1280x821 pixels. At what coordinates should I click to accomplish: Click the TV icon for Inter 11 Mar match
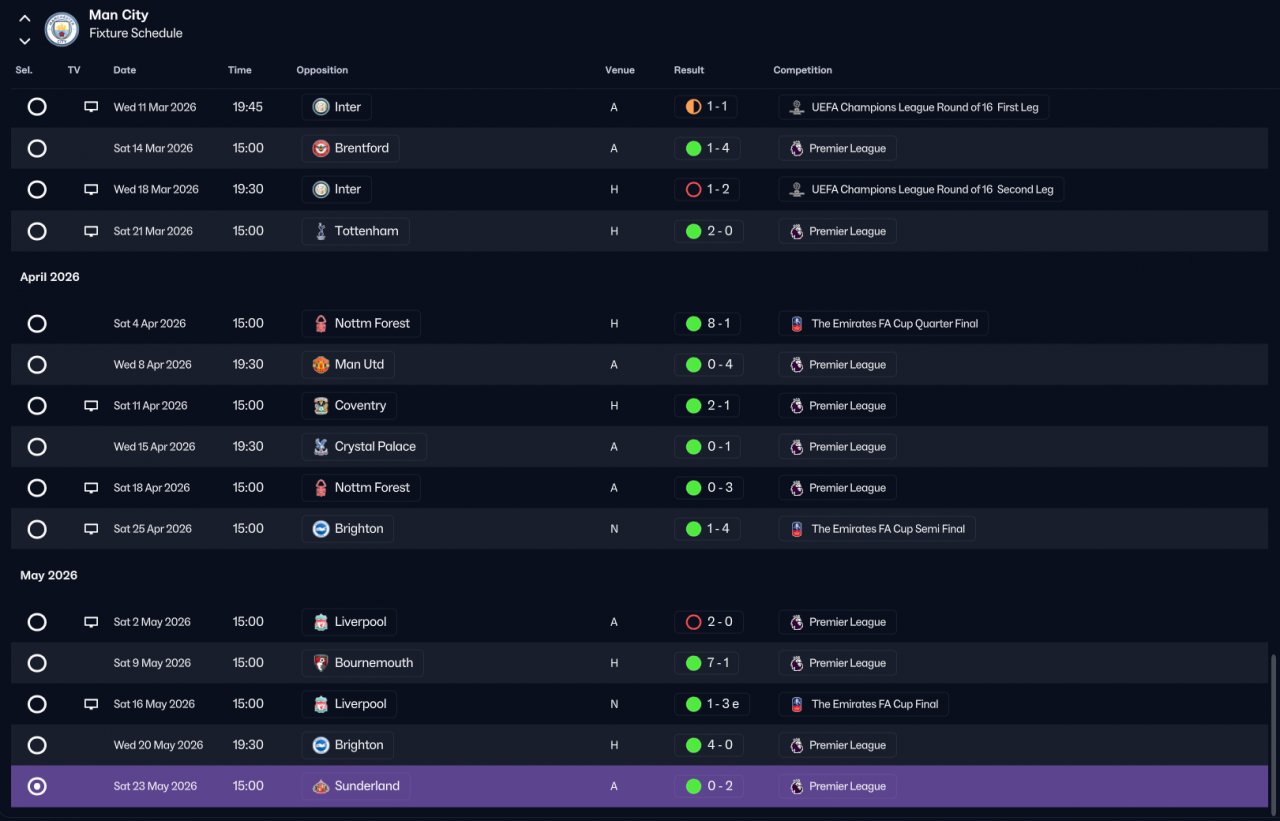pyautogui.click(x=91, y=107)
